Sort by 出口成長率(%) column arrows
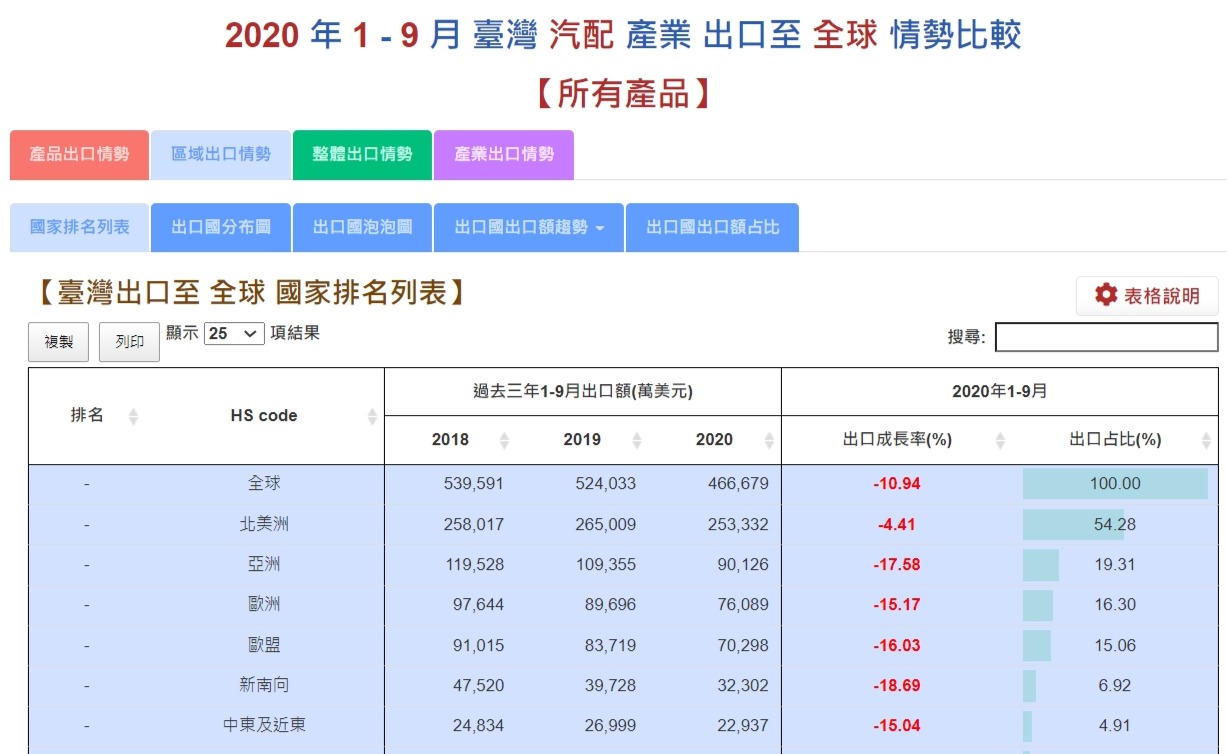This screenshot has height=754, width=1227. pyautogui.click(x=1000, y=440)
